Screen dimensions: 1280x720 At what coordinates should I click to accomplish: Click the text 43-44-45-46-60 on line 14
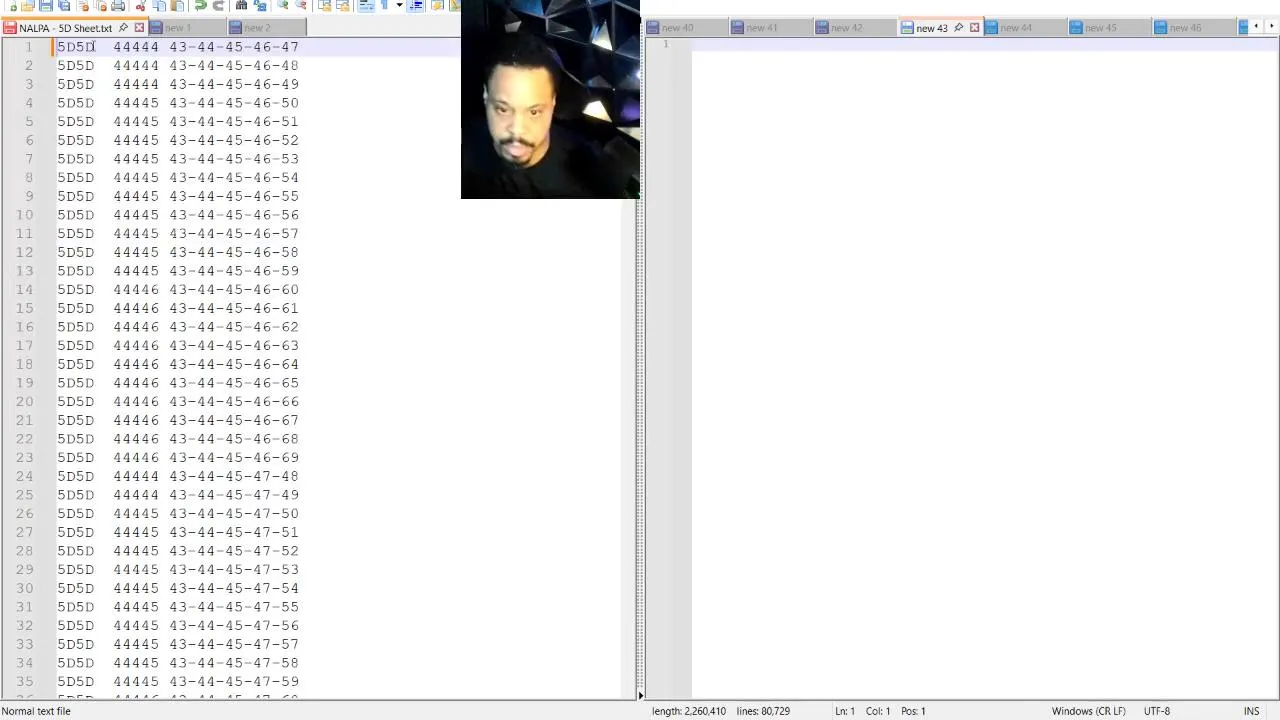234,290
